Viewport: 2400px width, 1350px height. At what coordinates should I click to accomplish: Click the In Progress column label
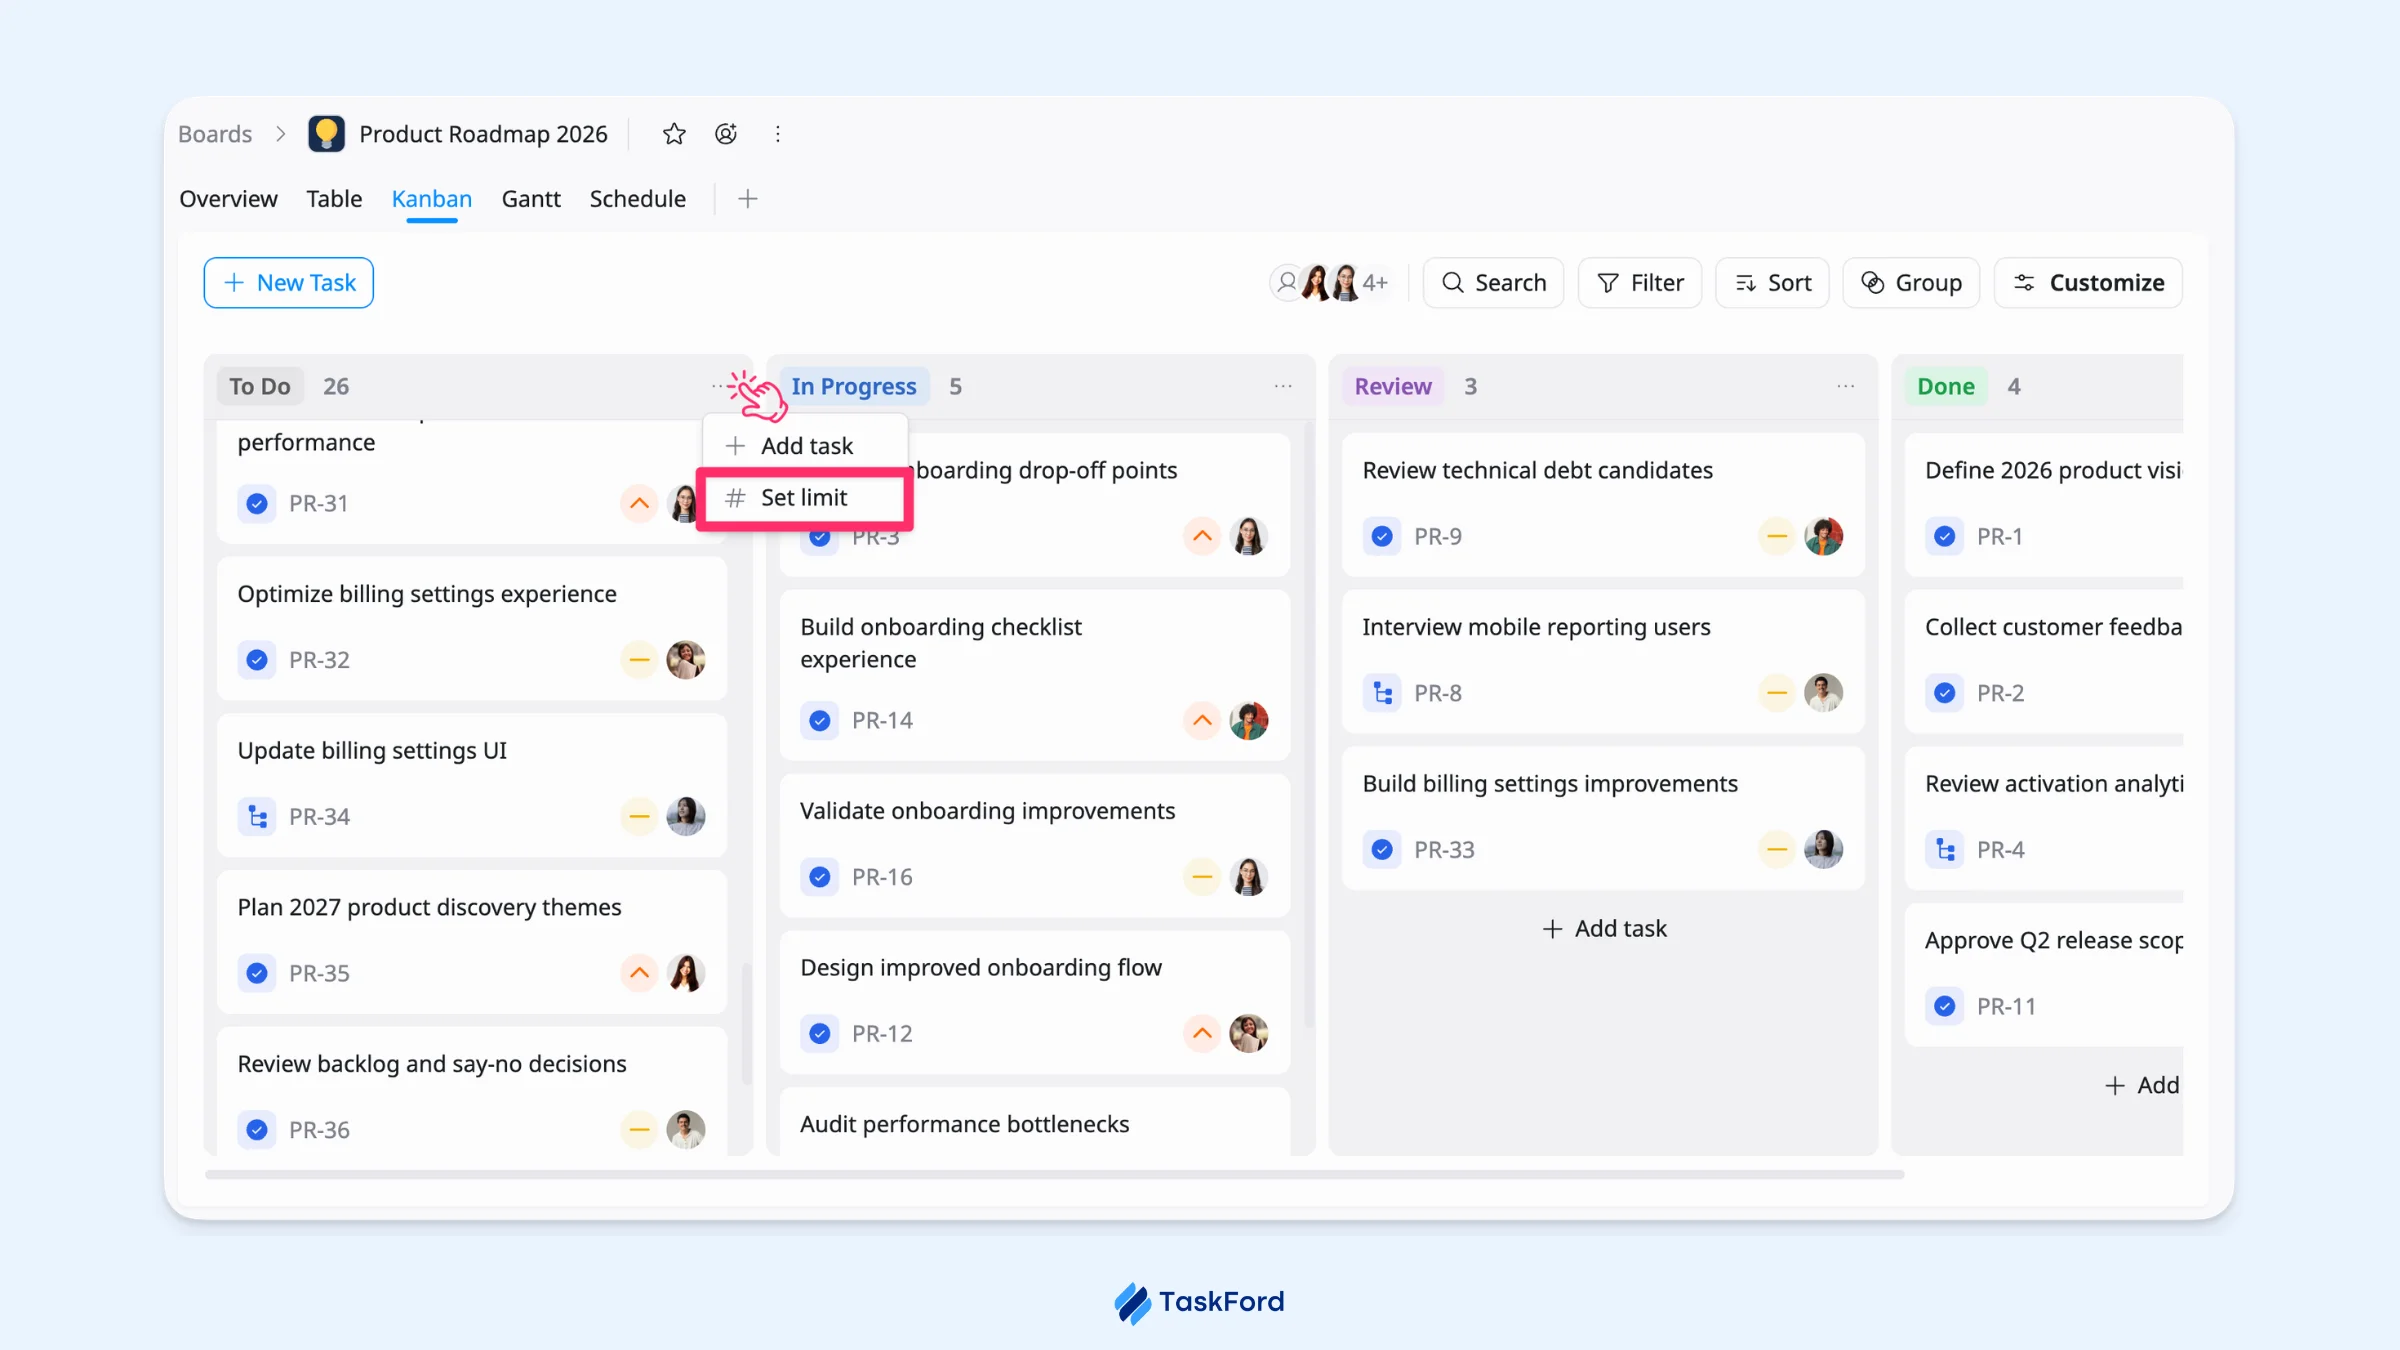click(854, 386)
